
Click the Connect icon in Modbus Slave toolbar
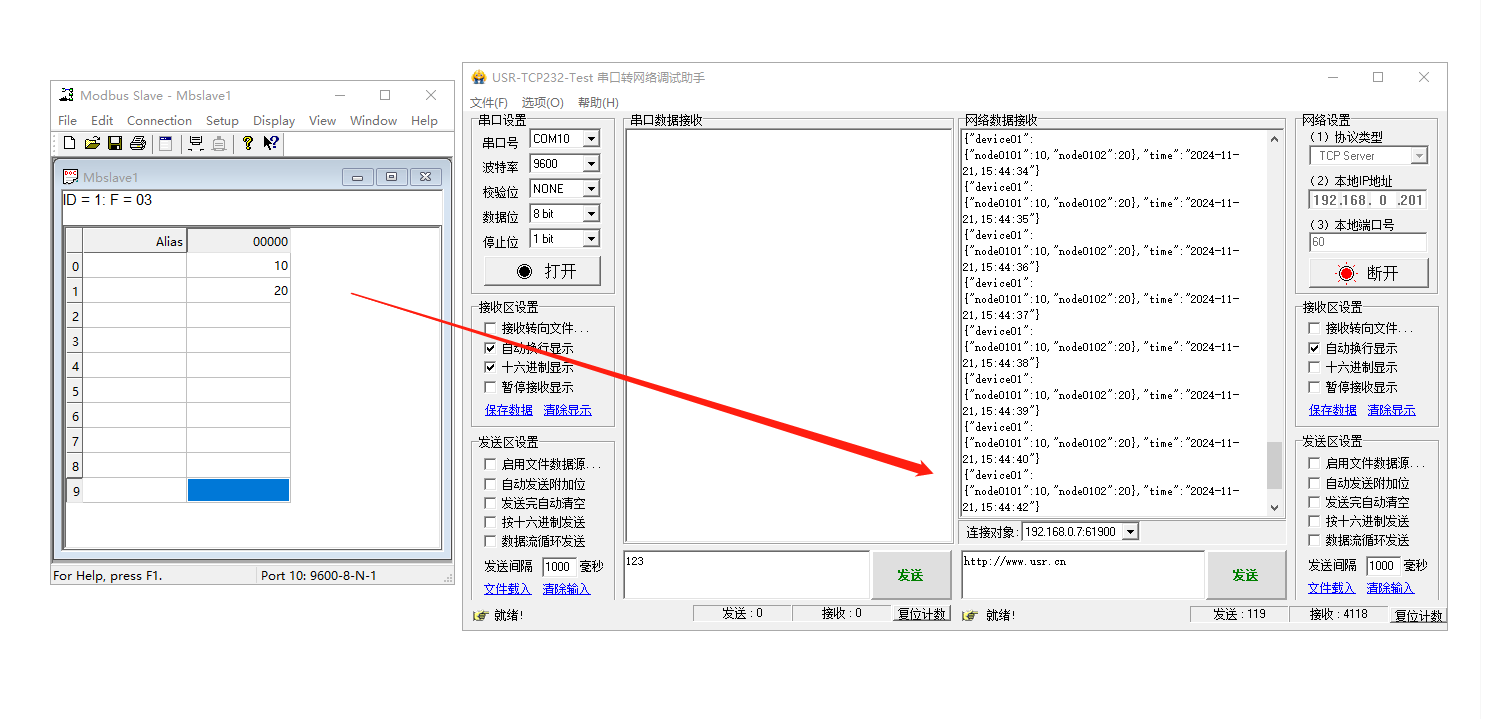[196, 144]
